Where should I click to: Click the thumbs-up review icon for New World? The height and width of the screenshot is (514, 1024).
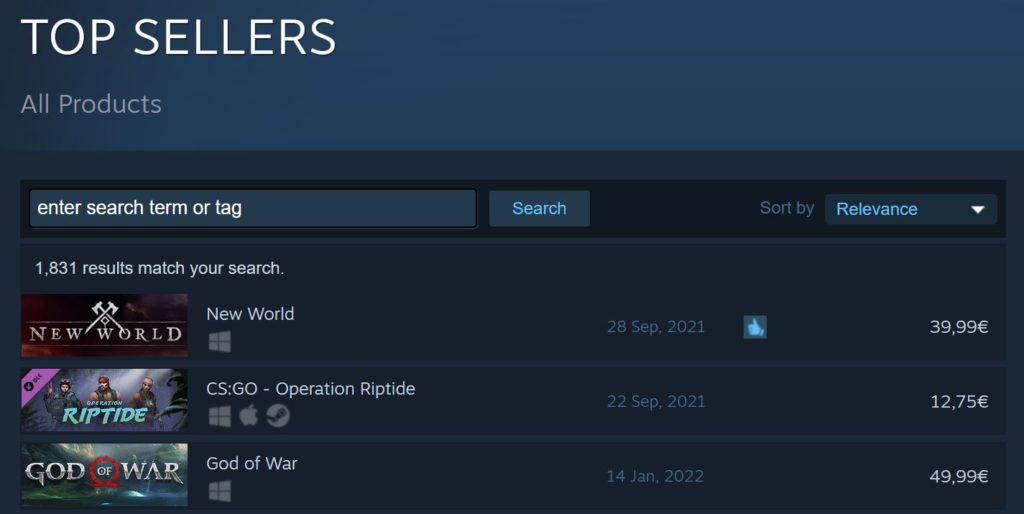pyautogui.click(x=755, y=327)
